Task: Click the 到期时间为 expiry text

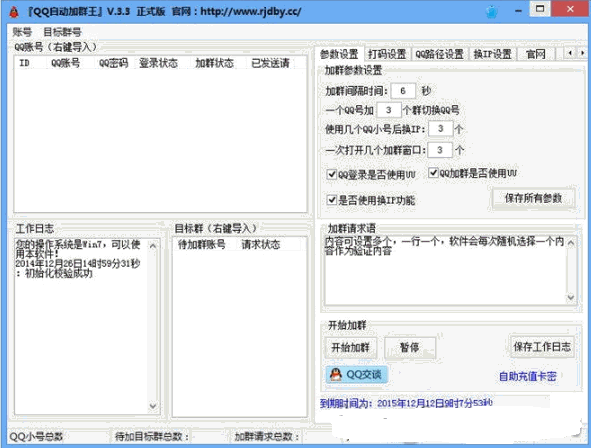Action: [x=406, y=403]
